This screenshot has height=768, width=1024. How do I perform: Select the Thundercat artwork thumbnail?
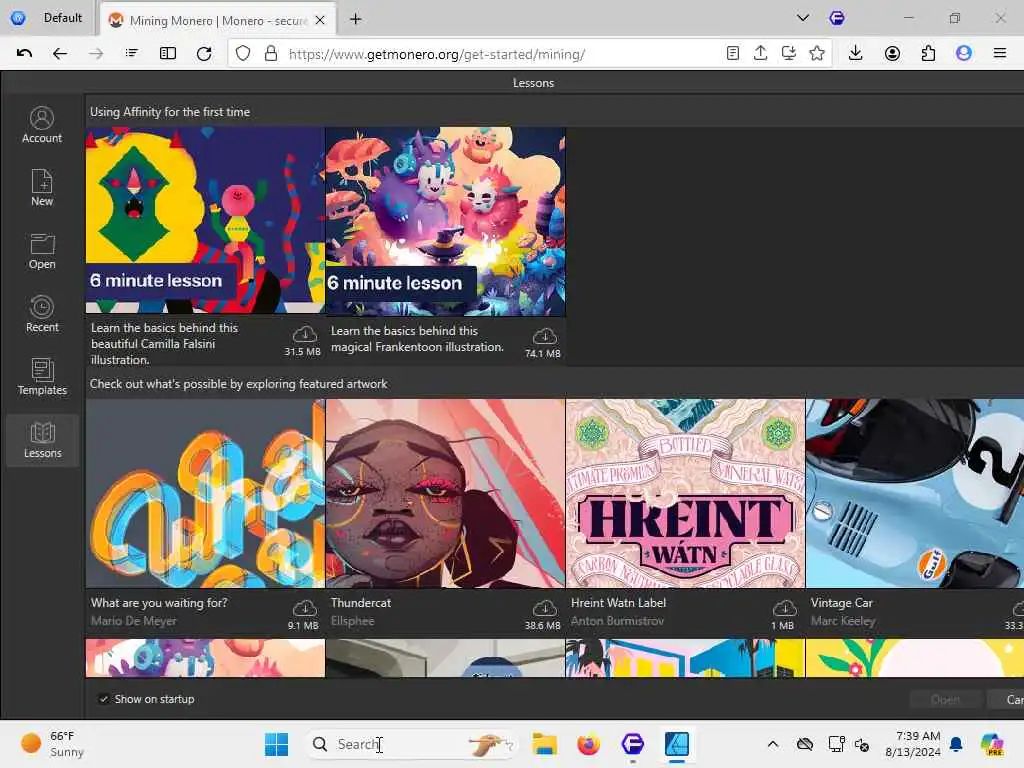click(445, 494)
